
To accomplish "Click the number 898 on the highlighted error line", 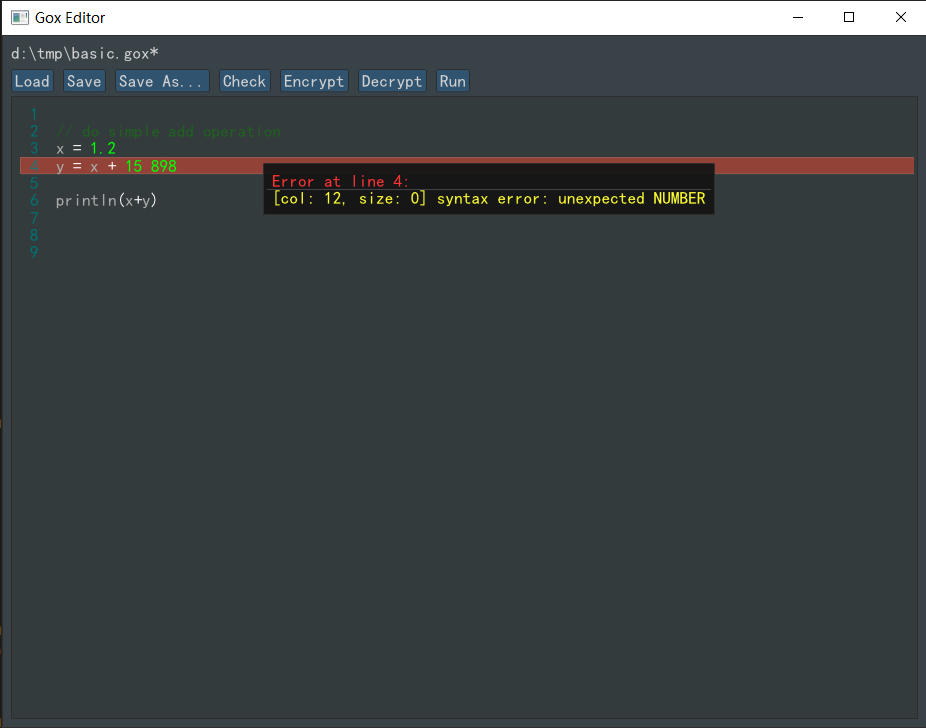I will 163,166.
